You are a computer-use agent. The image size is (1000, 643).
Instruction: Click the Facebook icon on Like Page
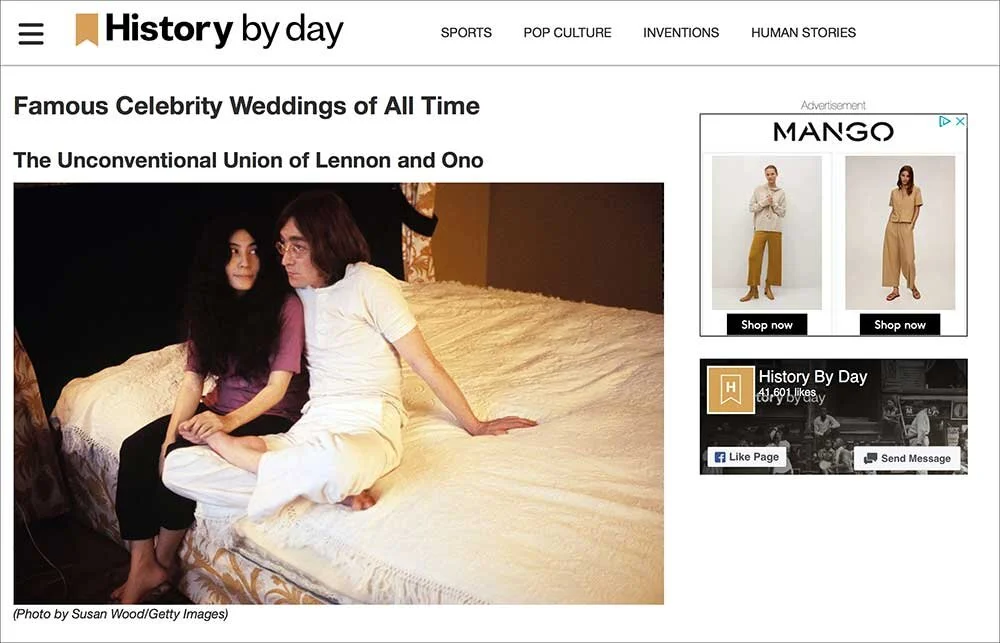[x=720, y=457]
